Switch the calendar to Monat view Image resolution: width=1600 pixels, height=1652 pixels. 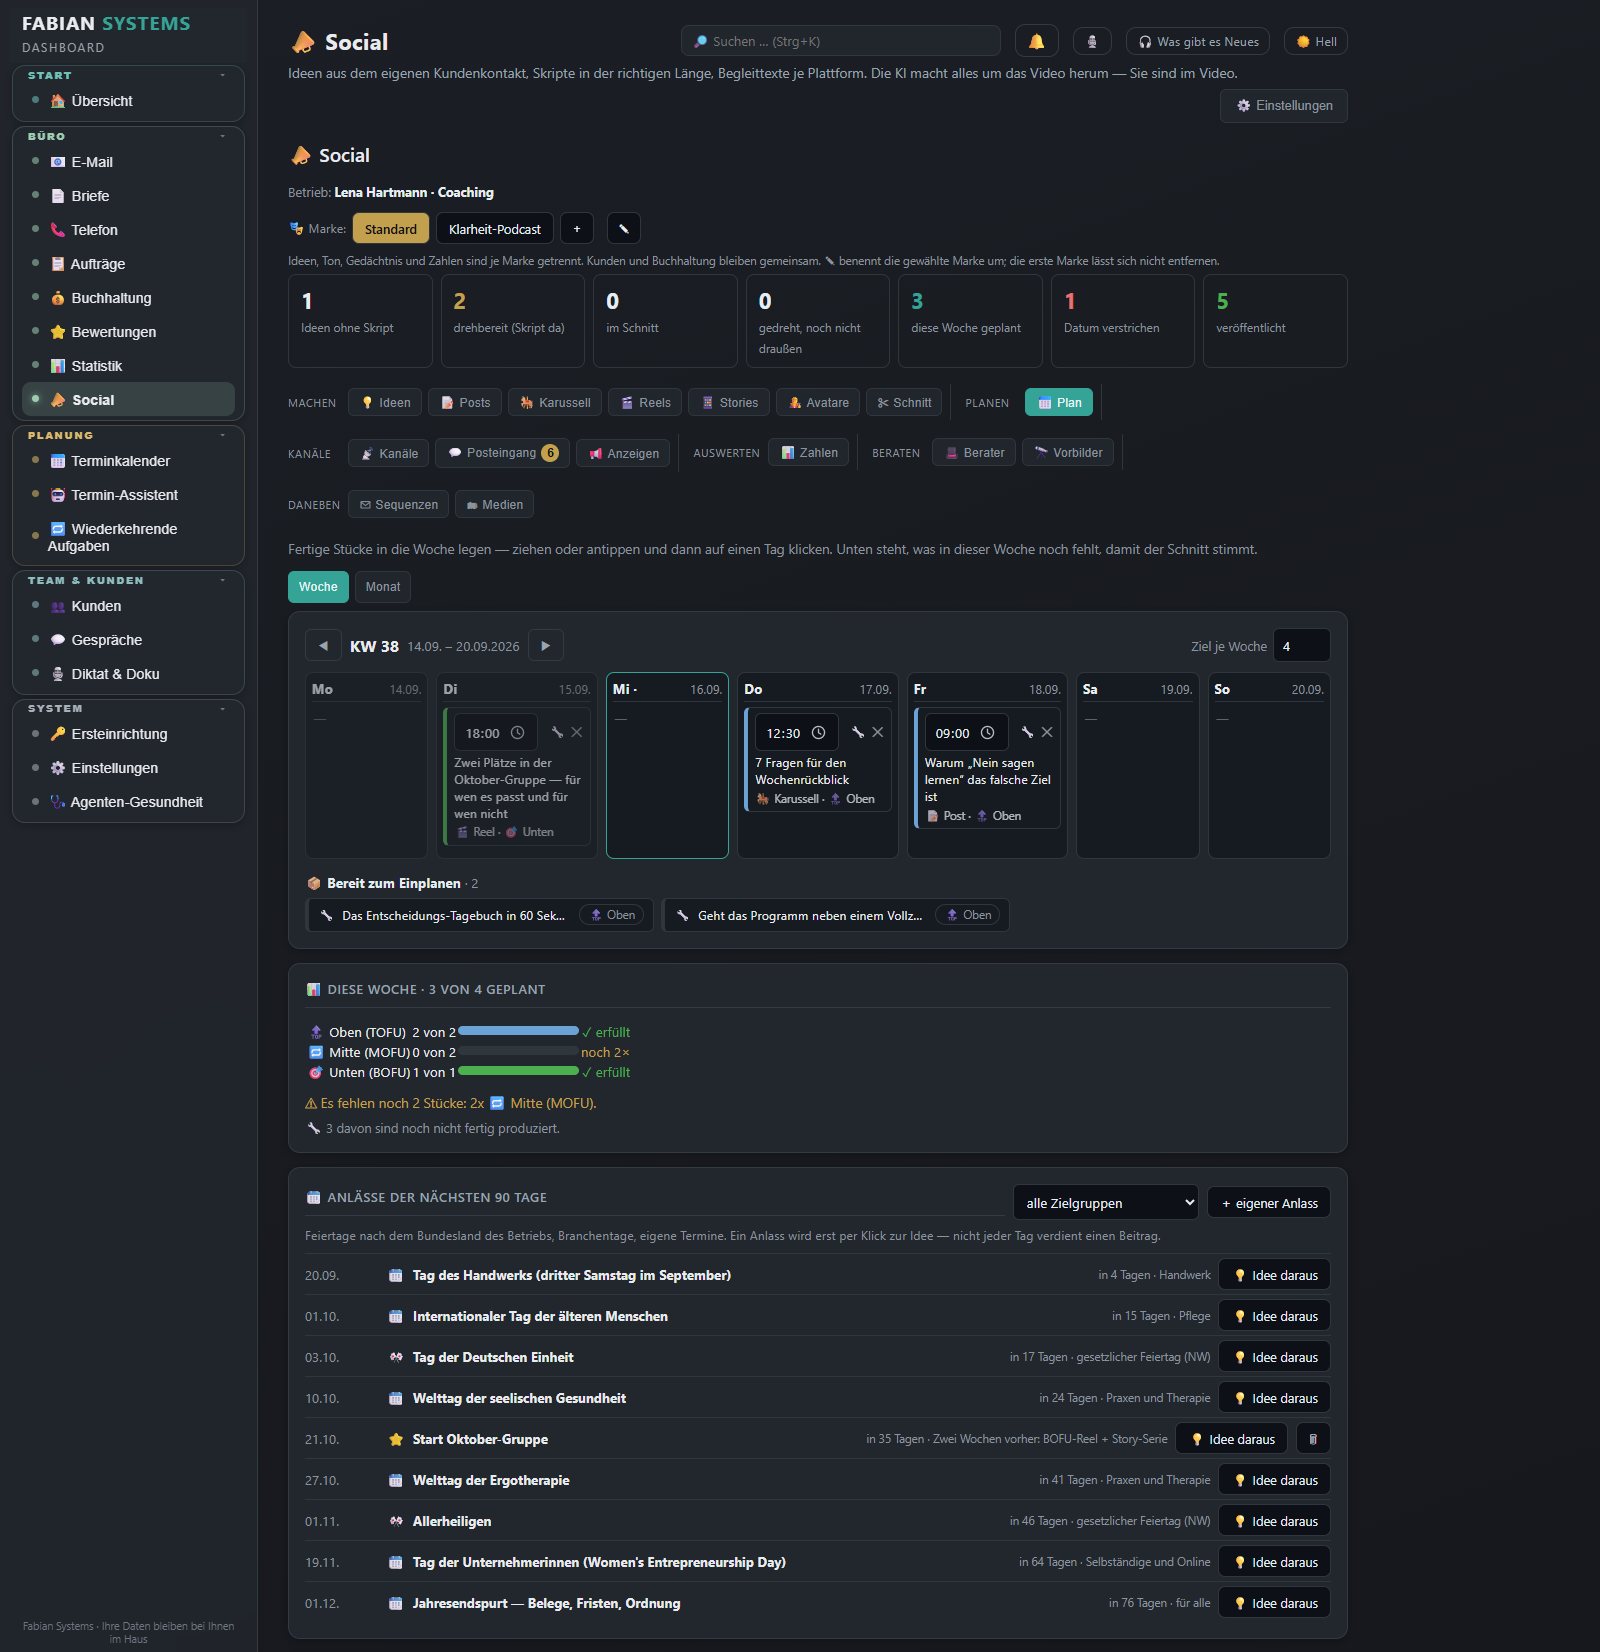383,586
